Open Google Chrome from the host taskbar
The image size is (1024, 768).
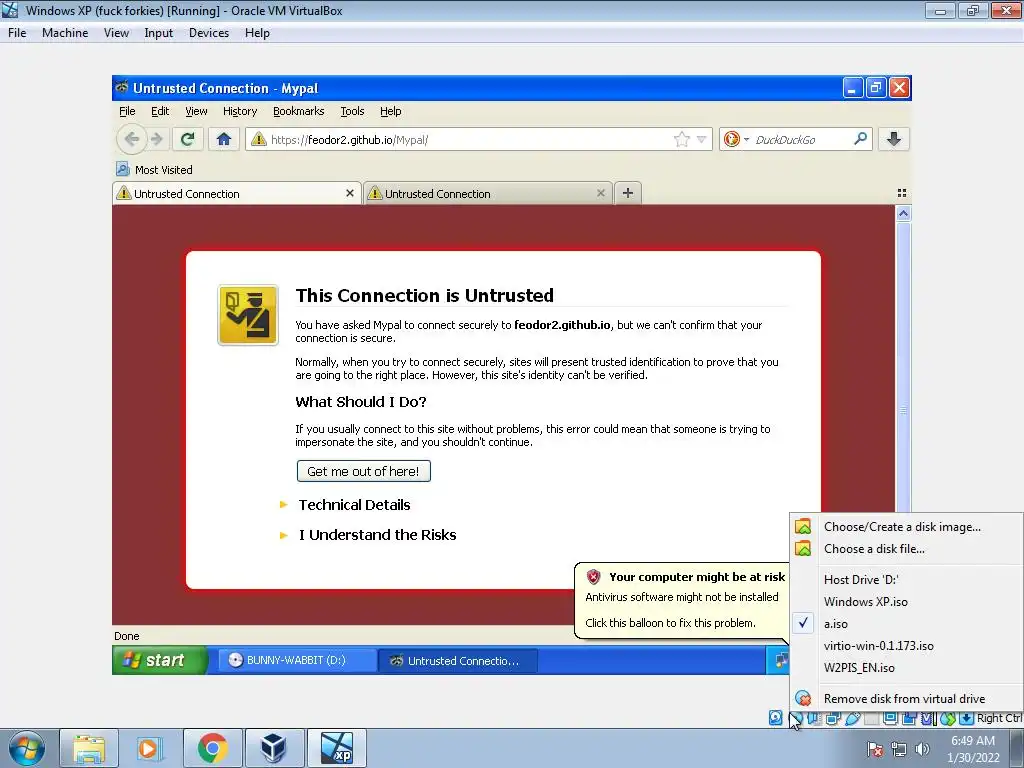(213, 748)
